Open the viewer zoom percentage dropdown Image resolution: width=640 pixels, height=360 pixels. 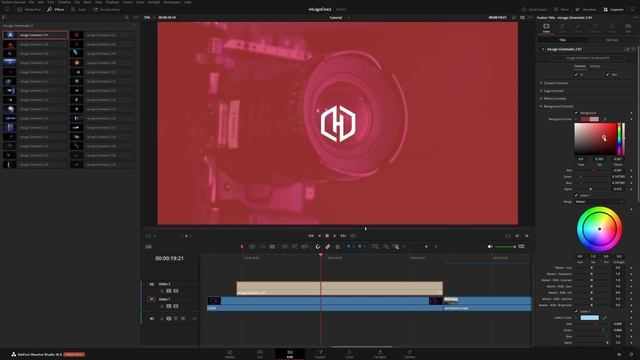click(149, 18)
